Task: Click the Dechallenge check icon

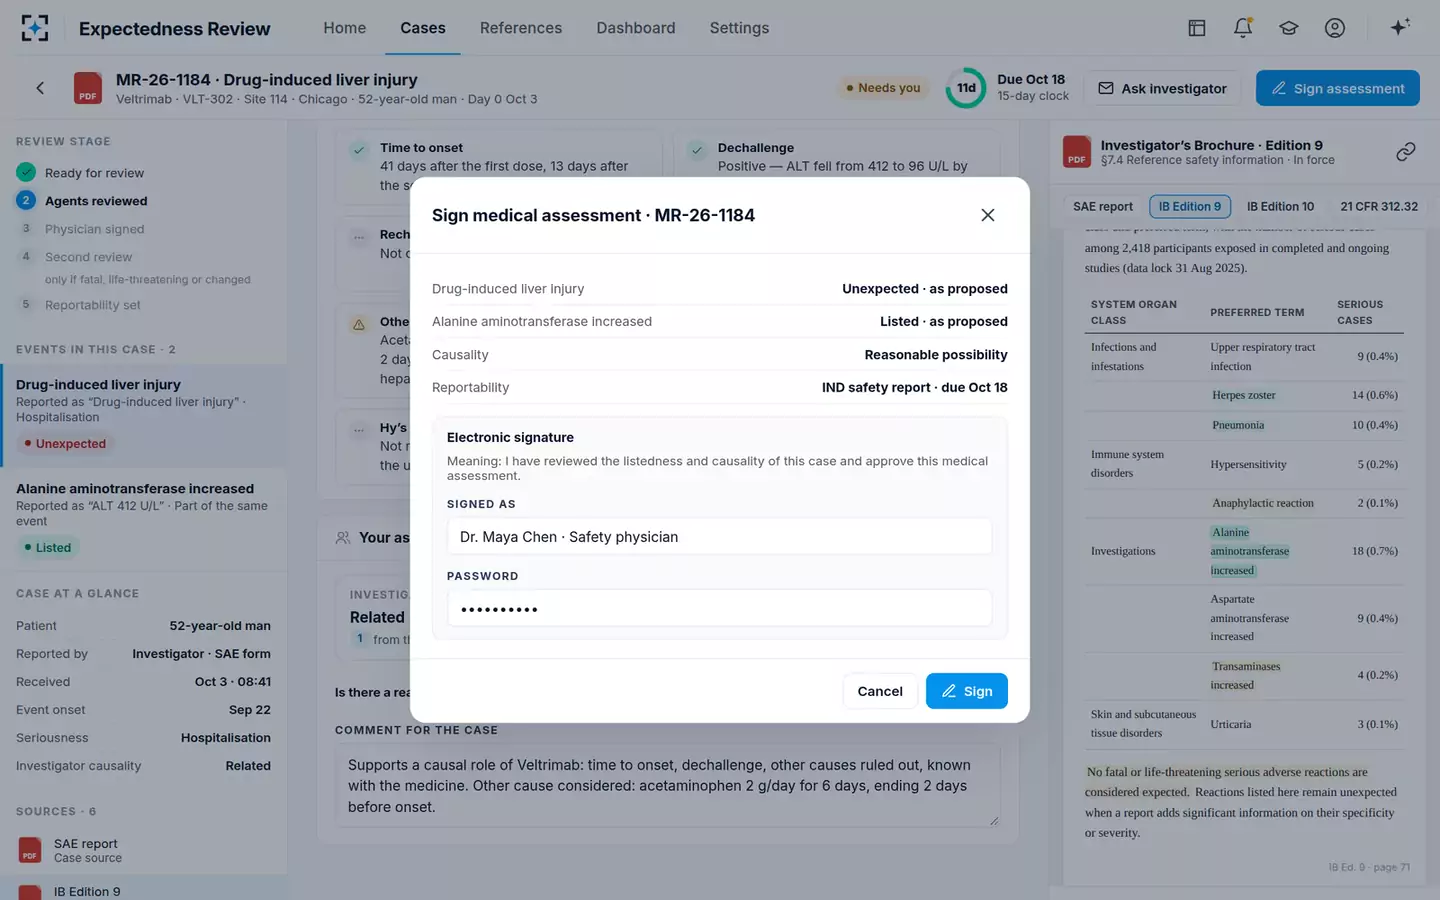Action: [x=697, y=151]
